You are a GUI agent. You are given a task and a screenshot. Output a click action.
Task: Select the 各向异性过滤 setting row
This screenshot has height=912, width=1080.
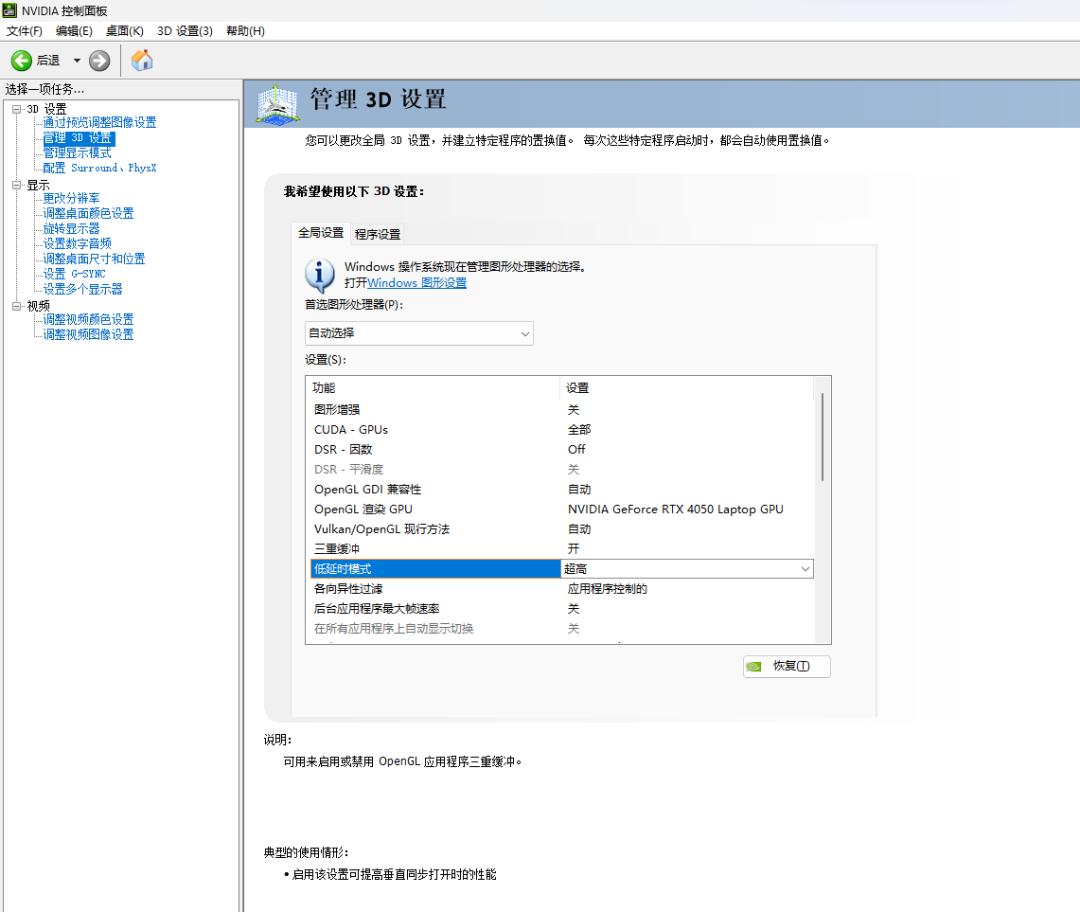tap(562, 589)
